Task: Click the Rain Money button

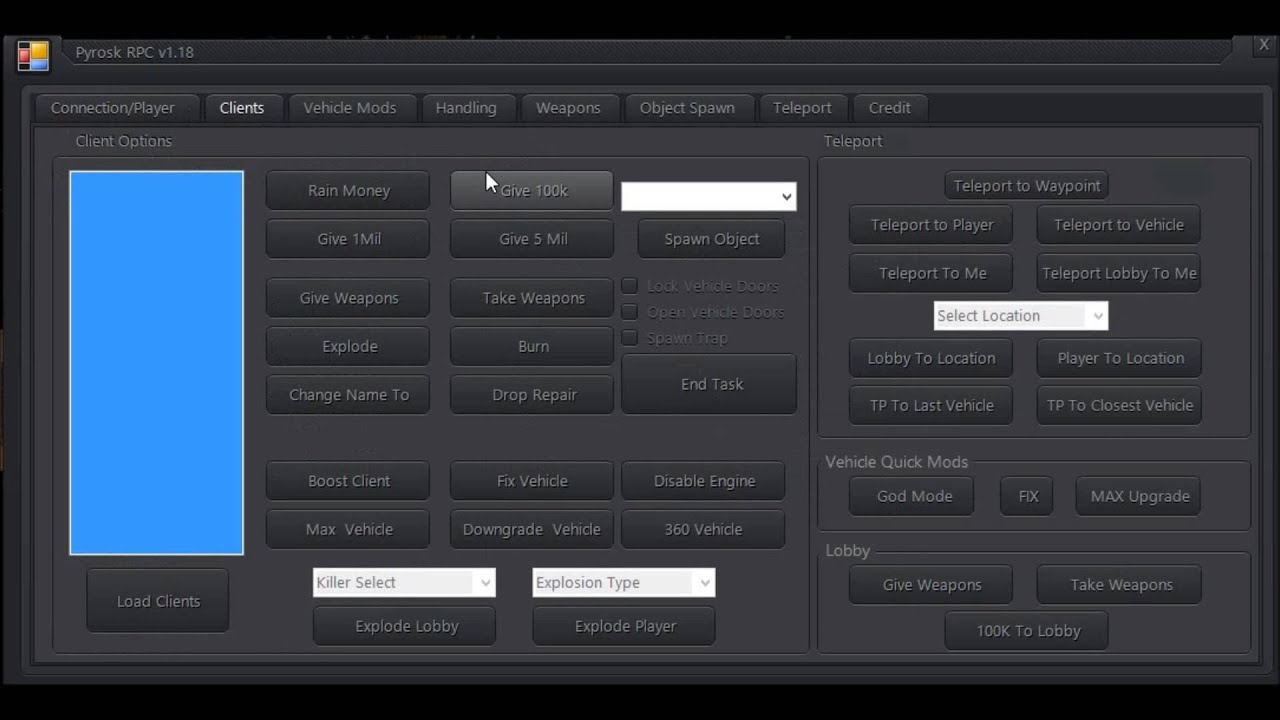Action: tap(348, 191)
